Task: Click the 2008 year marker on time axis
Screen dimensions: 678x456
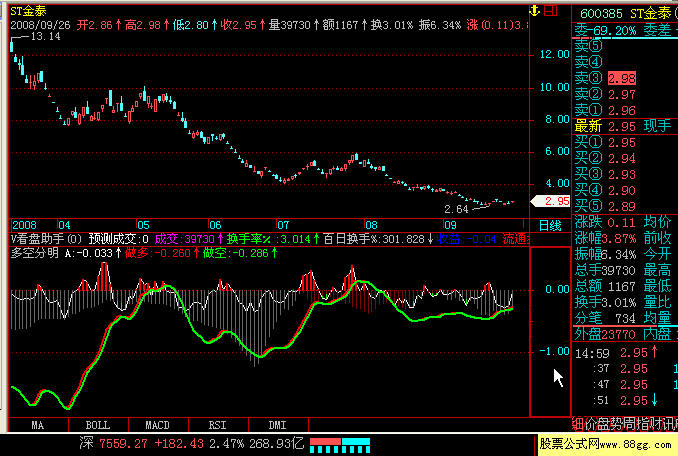Action: [x=24, y=225]
